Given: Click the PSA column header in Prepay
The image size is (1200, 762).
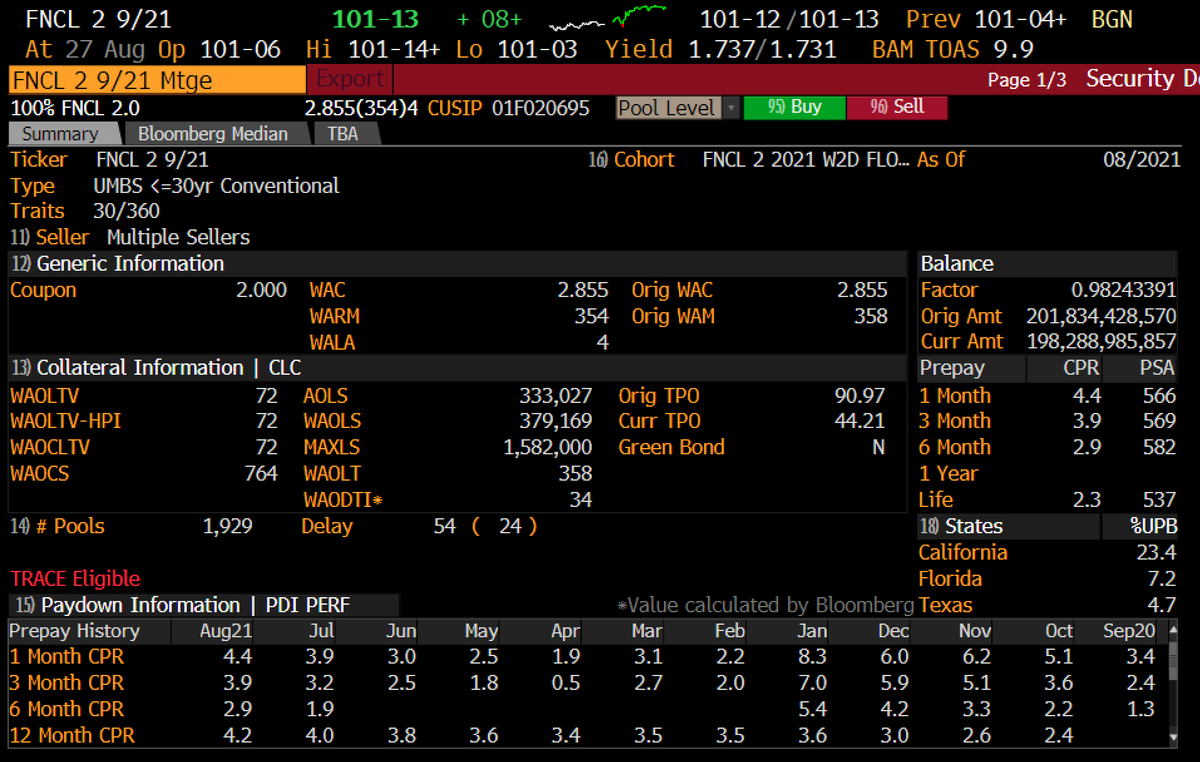Looking at the screenshot, I should coord(1157,368).
